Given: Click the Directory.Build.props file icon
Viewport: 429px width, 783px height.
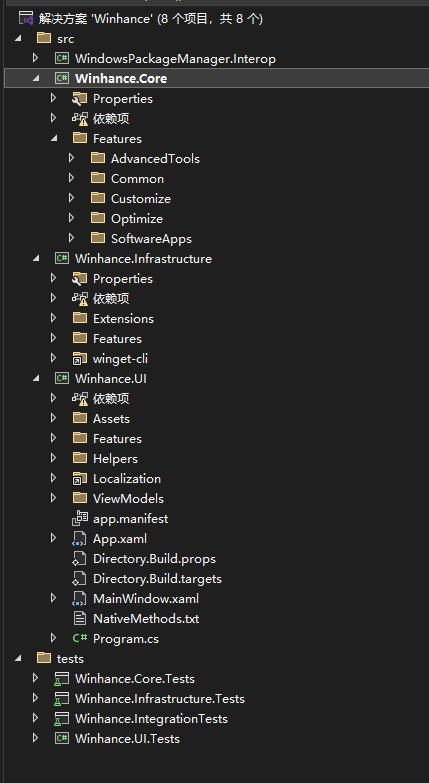Looking at the screenshot, I should click(x=80, y=558).
